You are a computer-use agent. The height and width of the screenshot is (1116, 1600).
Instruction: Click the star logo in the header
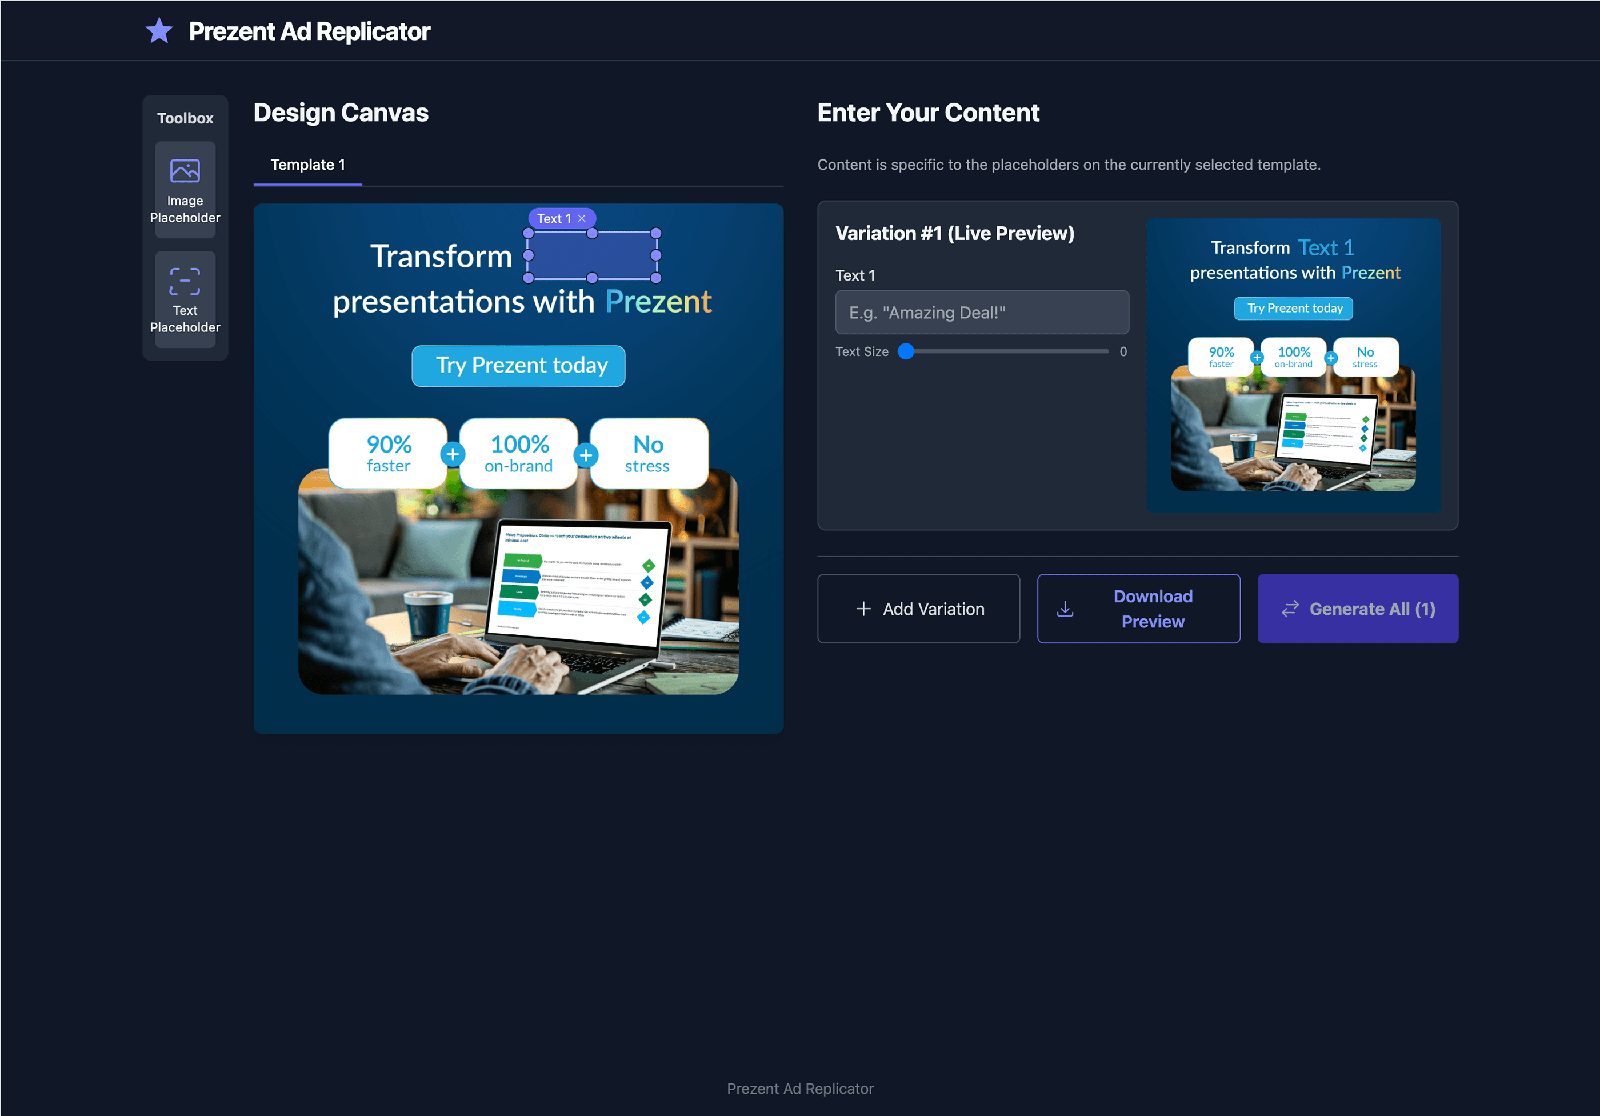159,31
